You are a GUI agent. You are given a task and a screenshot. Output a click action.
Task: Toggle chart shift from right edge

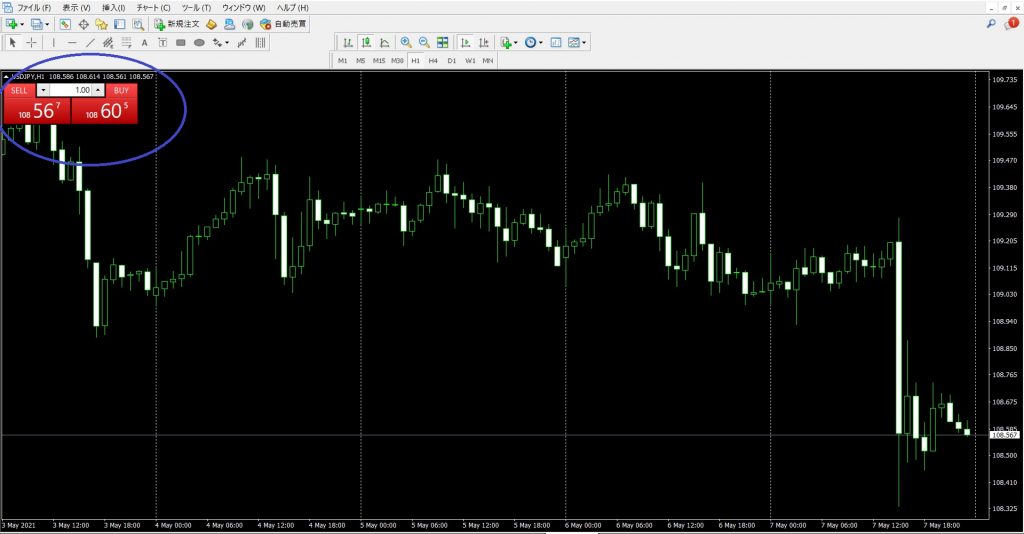483,43
